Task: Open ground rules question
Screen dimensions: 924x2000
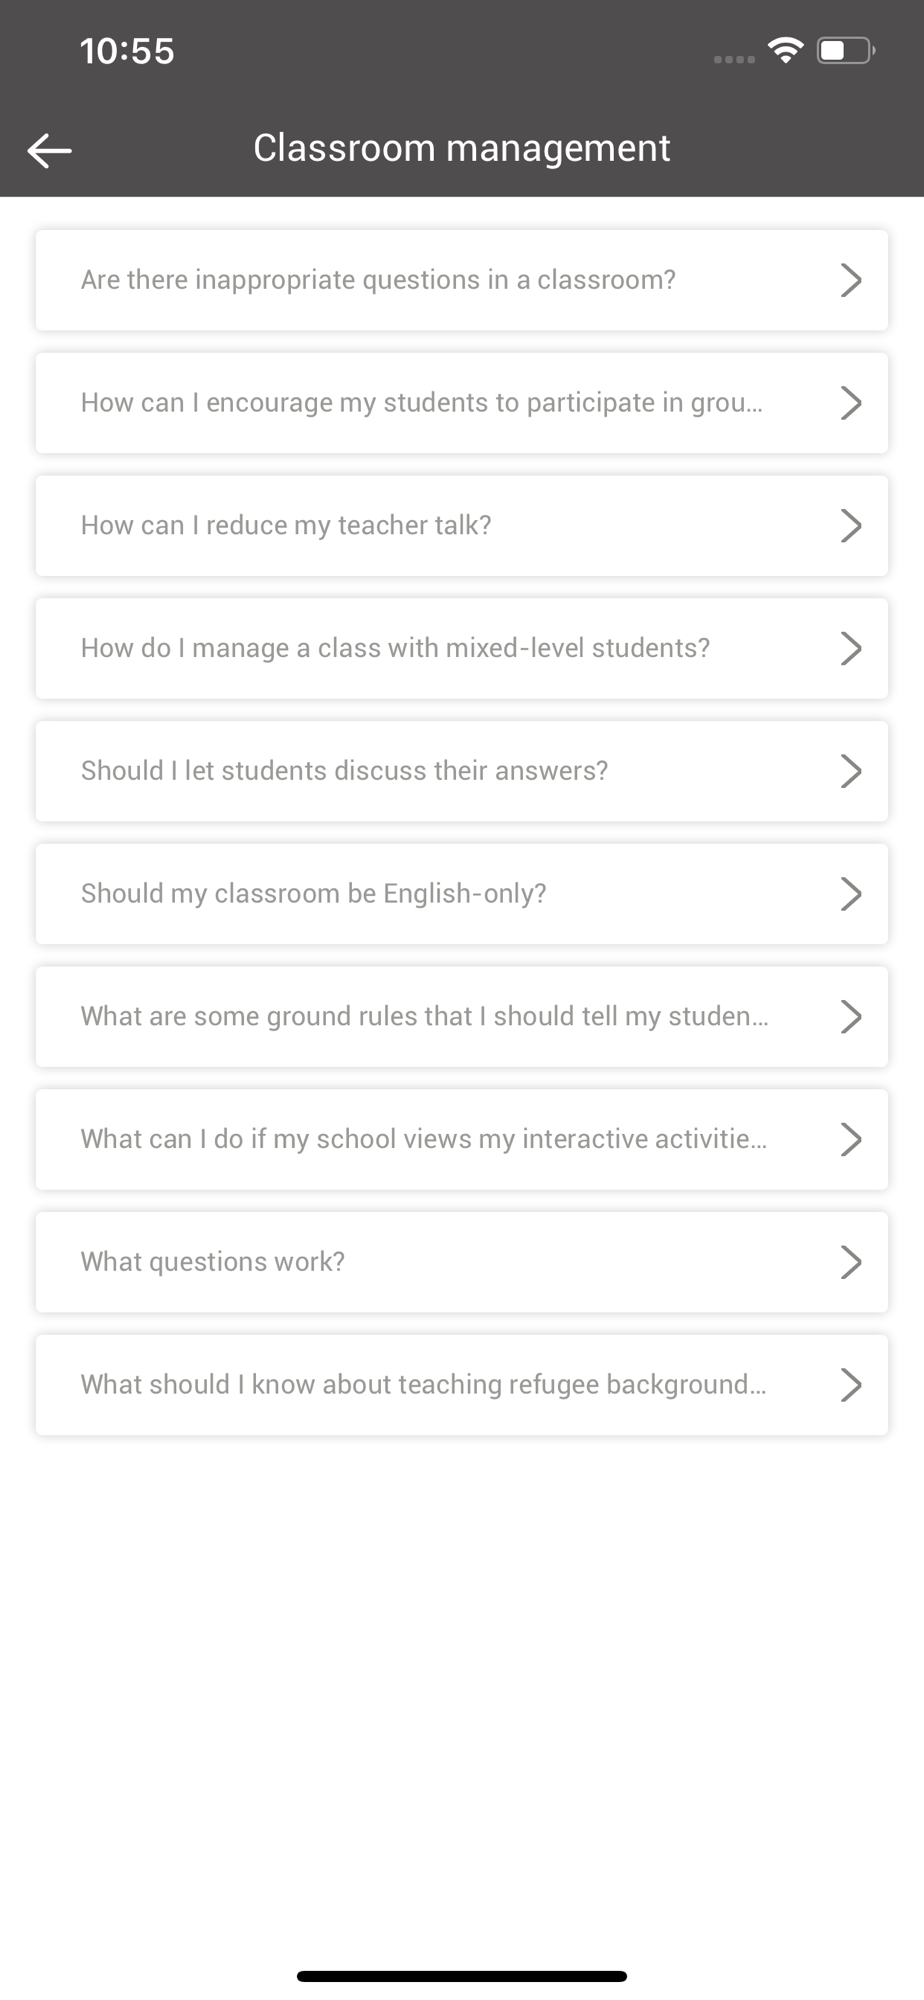Action: pos(462,1017)
